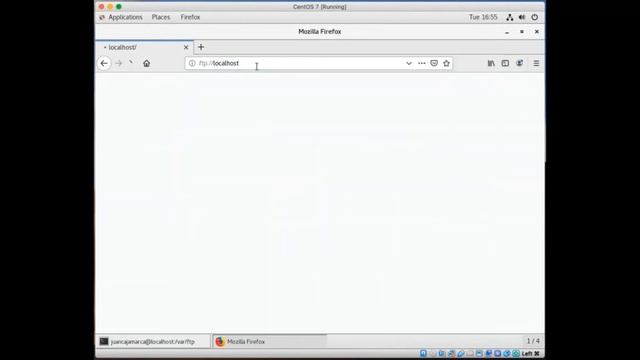Open the Firefox home page
Image resolution: width=640 pixels, height=360 pixels.
point(147,63)
